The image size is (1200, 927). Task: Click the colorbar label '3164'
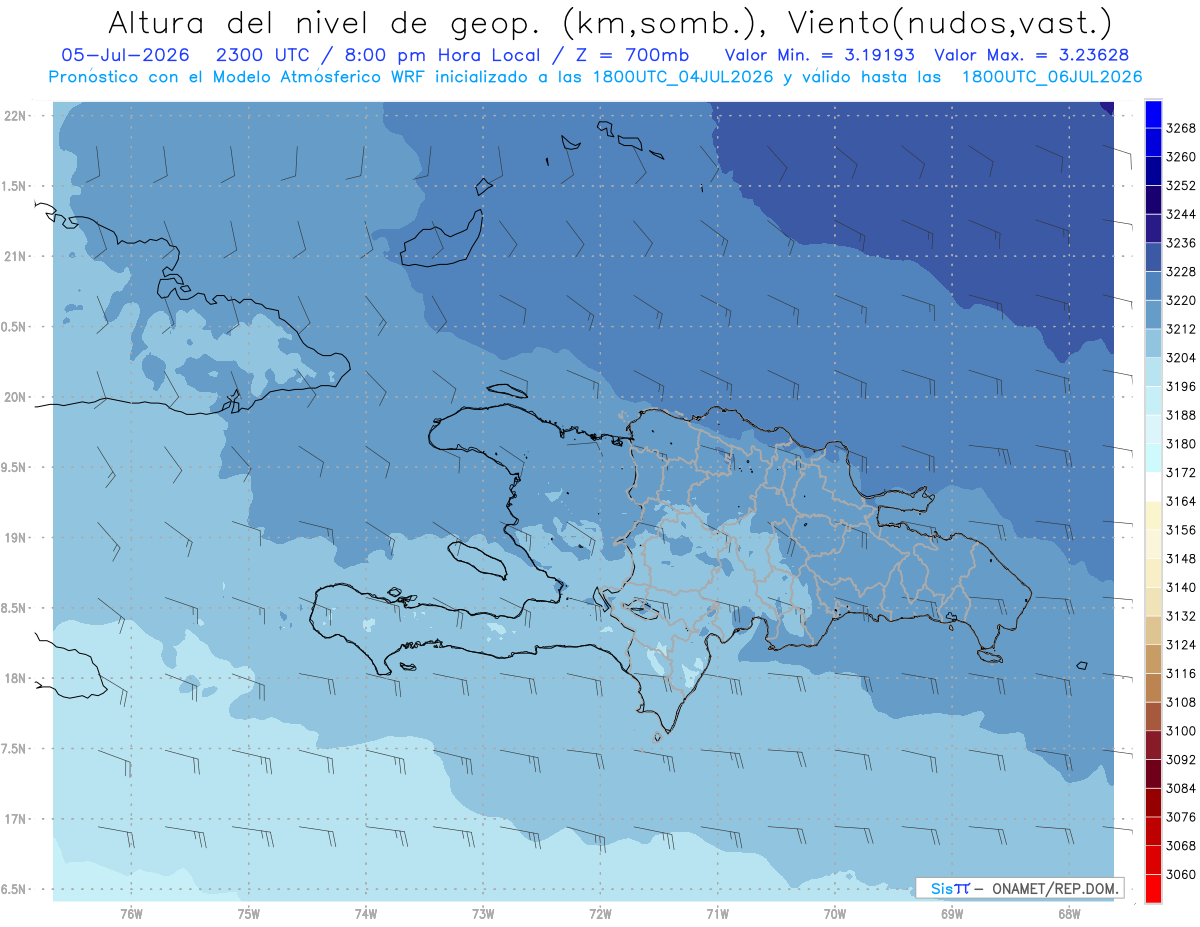[x=1181, y=501]
